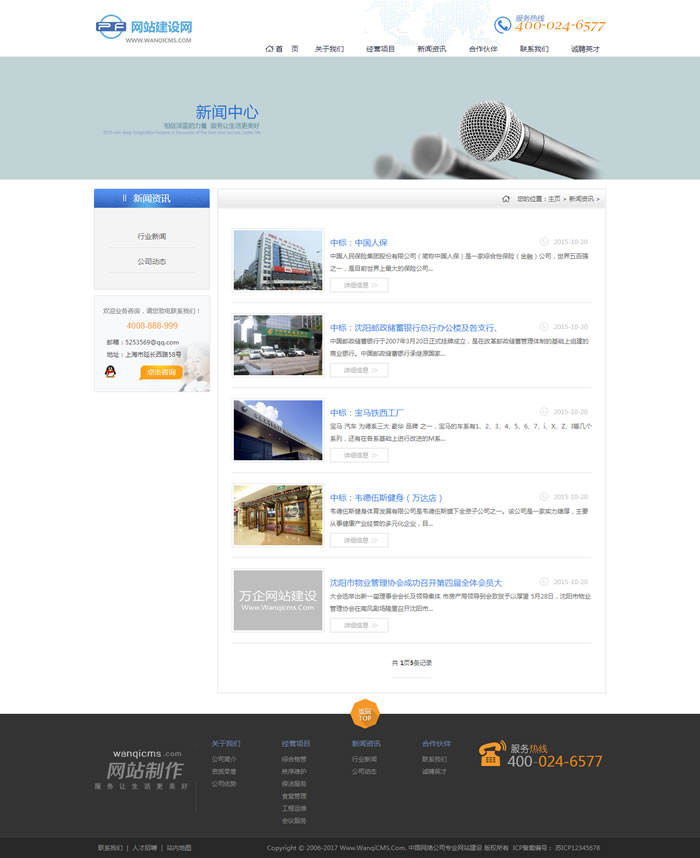Click 详细信息 button under 沈阳市物业管理协会
The image size is (700, 858).
(x=359, y=625)
